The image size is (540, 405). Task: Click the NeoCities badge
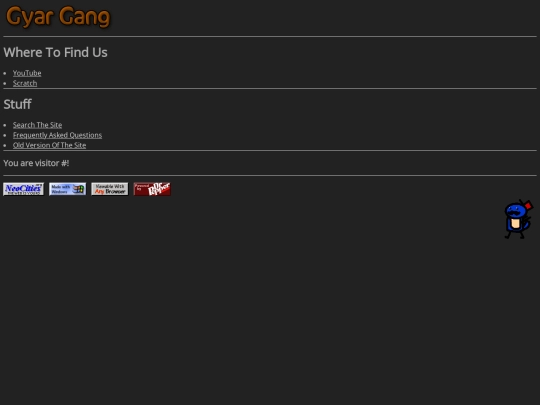(x=23, y=189)
